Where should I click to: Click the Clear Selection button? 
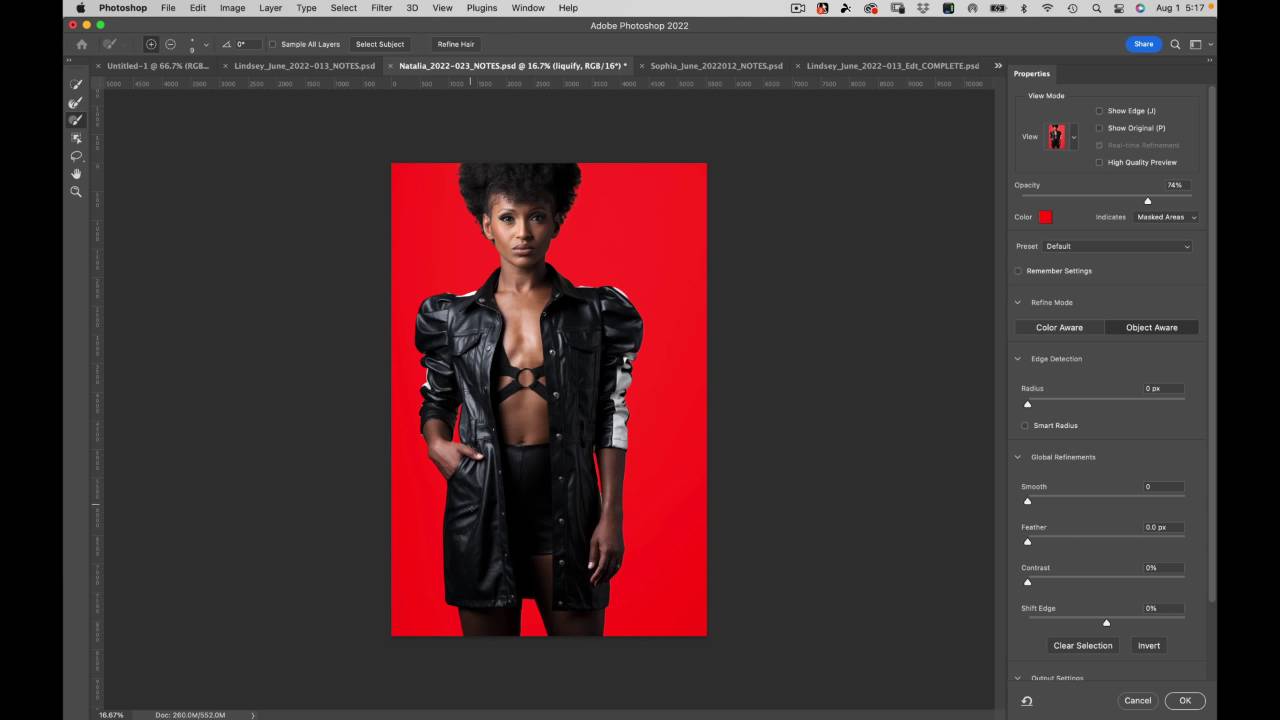1083,645
